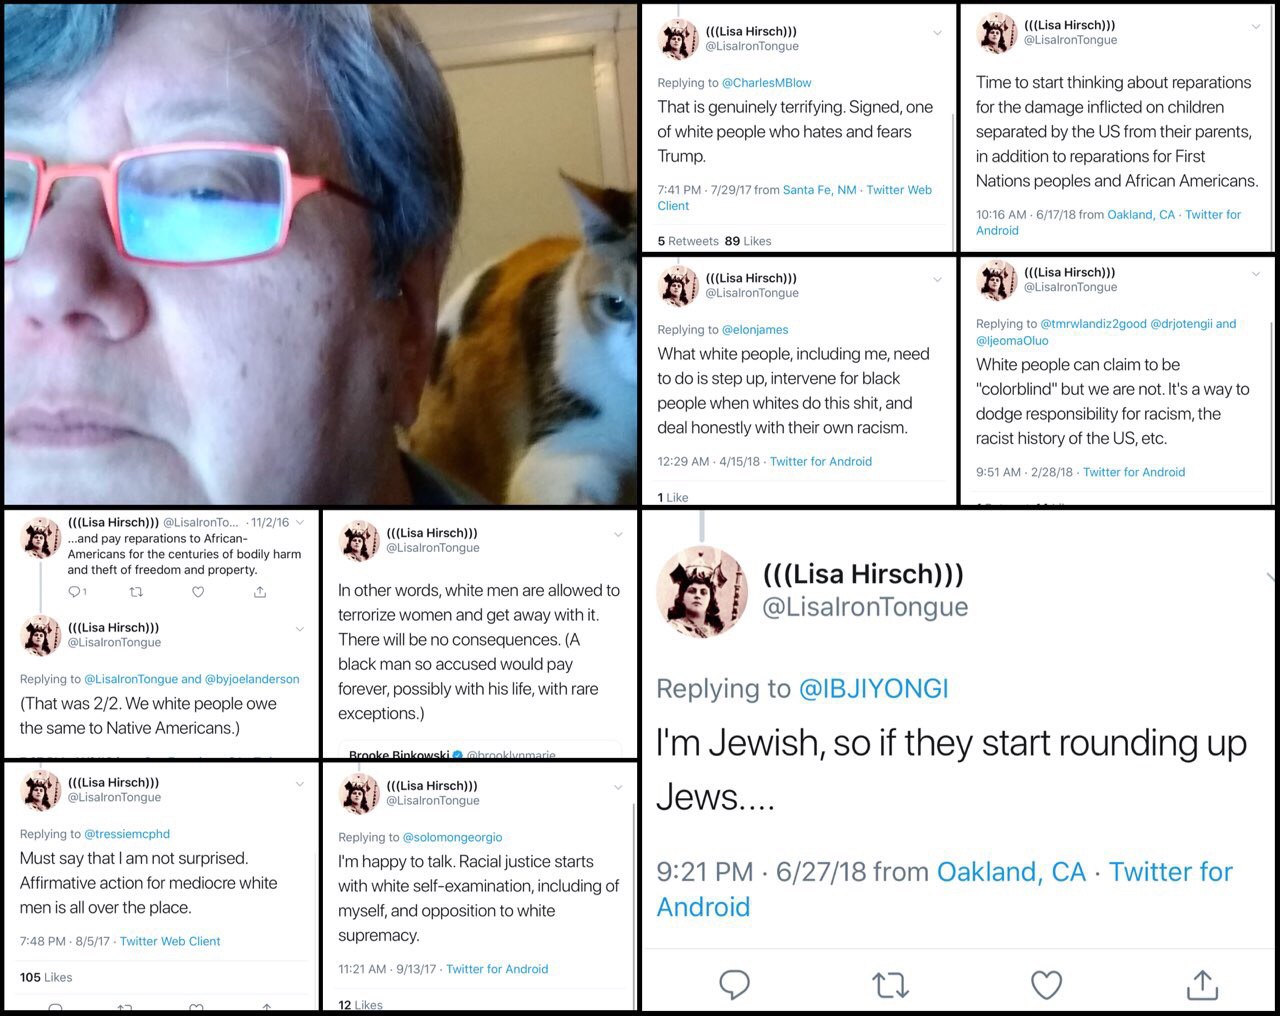Click Oakland, CA link in 6/27/18 tweet
This screenshot has height=1016, width=1280.
point(1011,872)
